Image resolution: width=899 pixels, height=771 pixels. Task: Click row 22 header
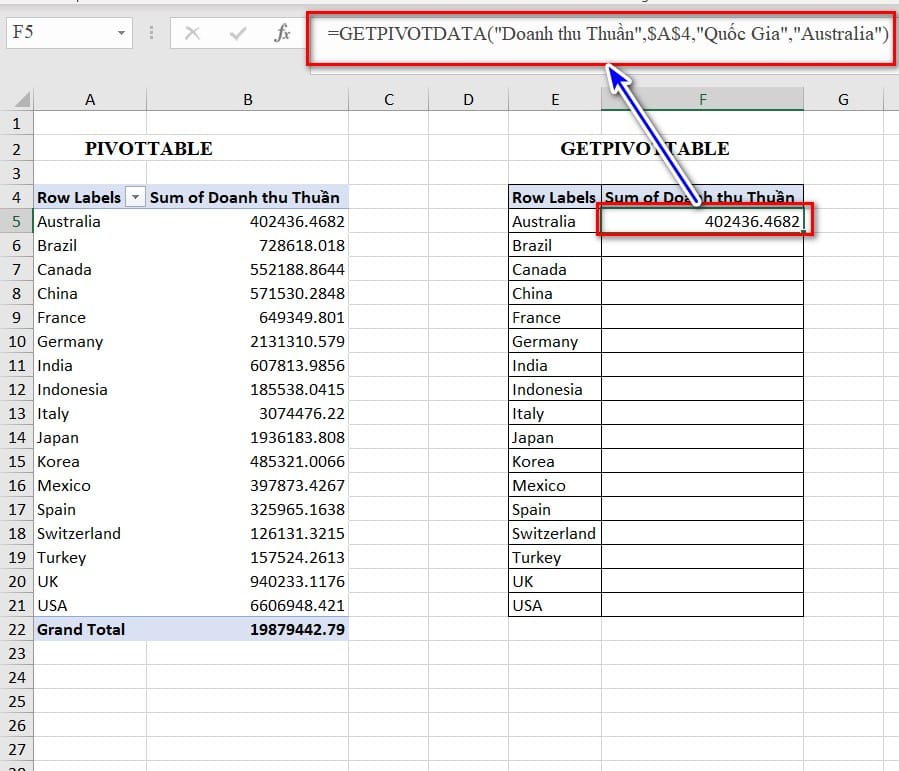16,629
